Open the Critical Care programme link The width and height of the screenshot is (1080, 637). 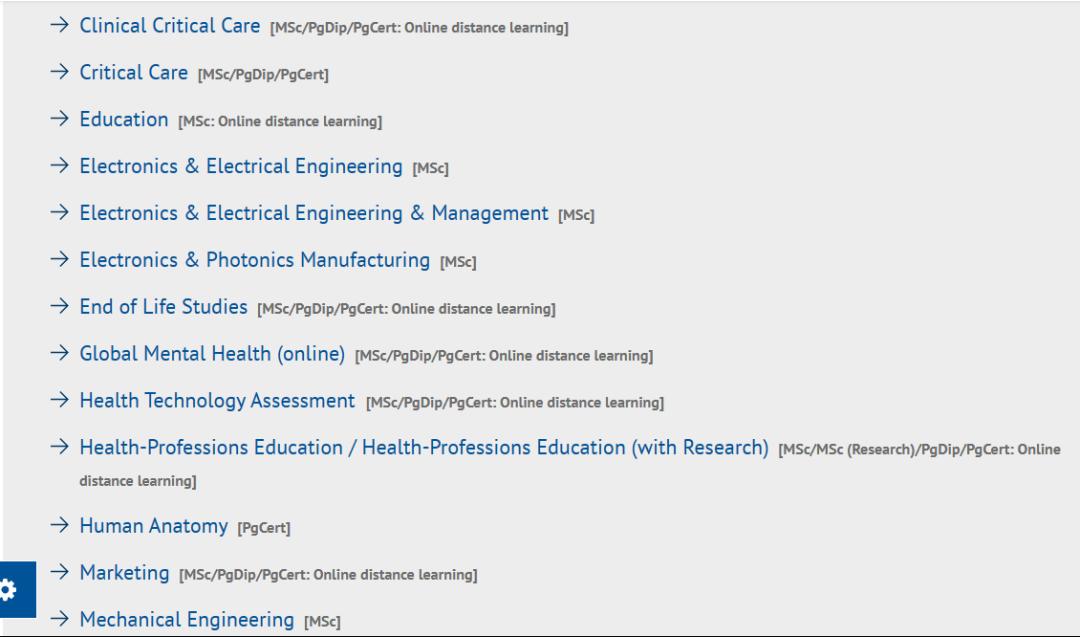(x=134, y=73)
